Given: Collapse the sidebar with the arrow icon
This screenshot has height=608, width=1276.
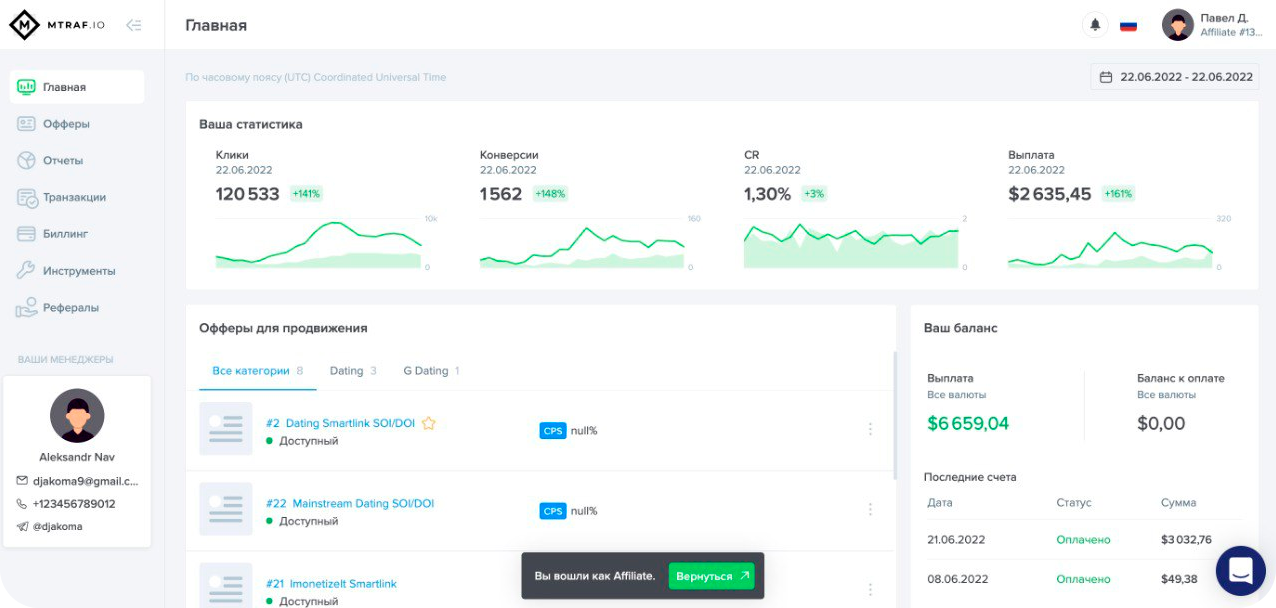Looking at the screenshot, I should 133,25.
